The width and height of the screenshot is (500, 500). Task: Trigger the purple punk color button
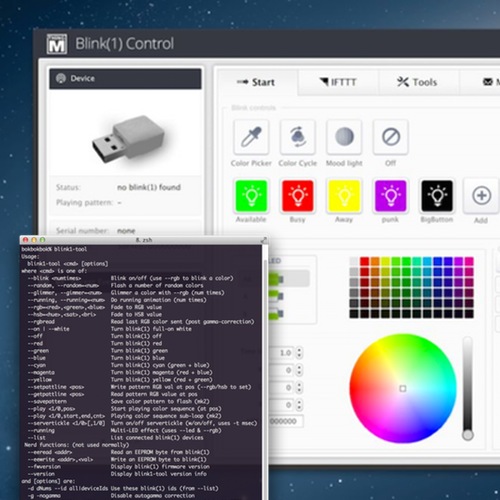click(390, 196)
